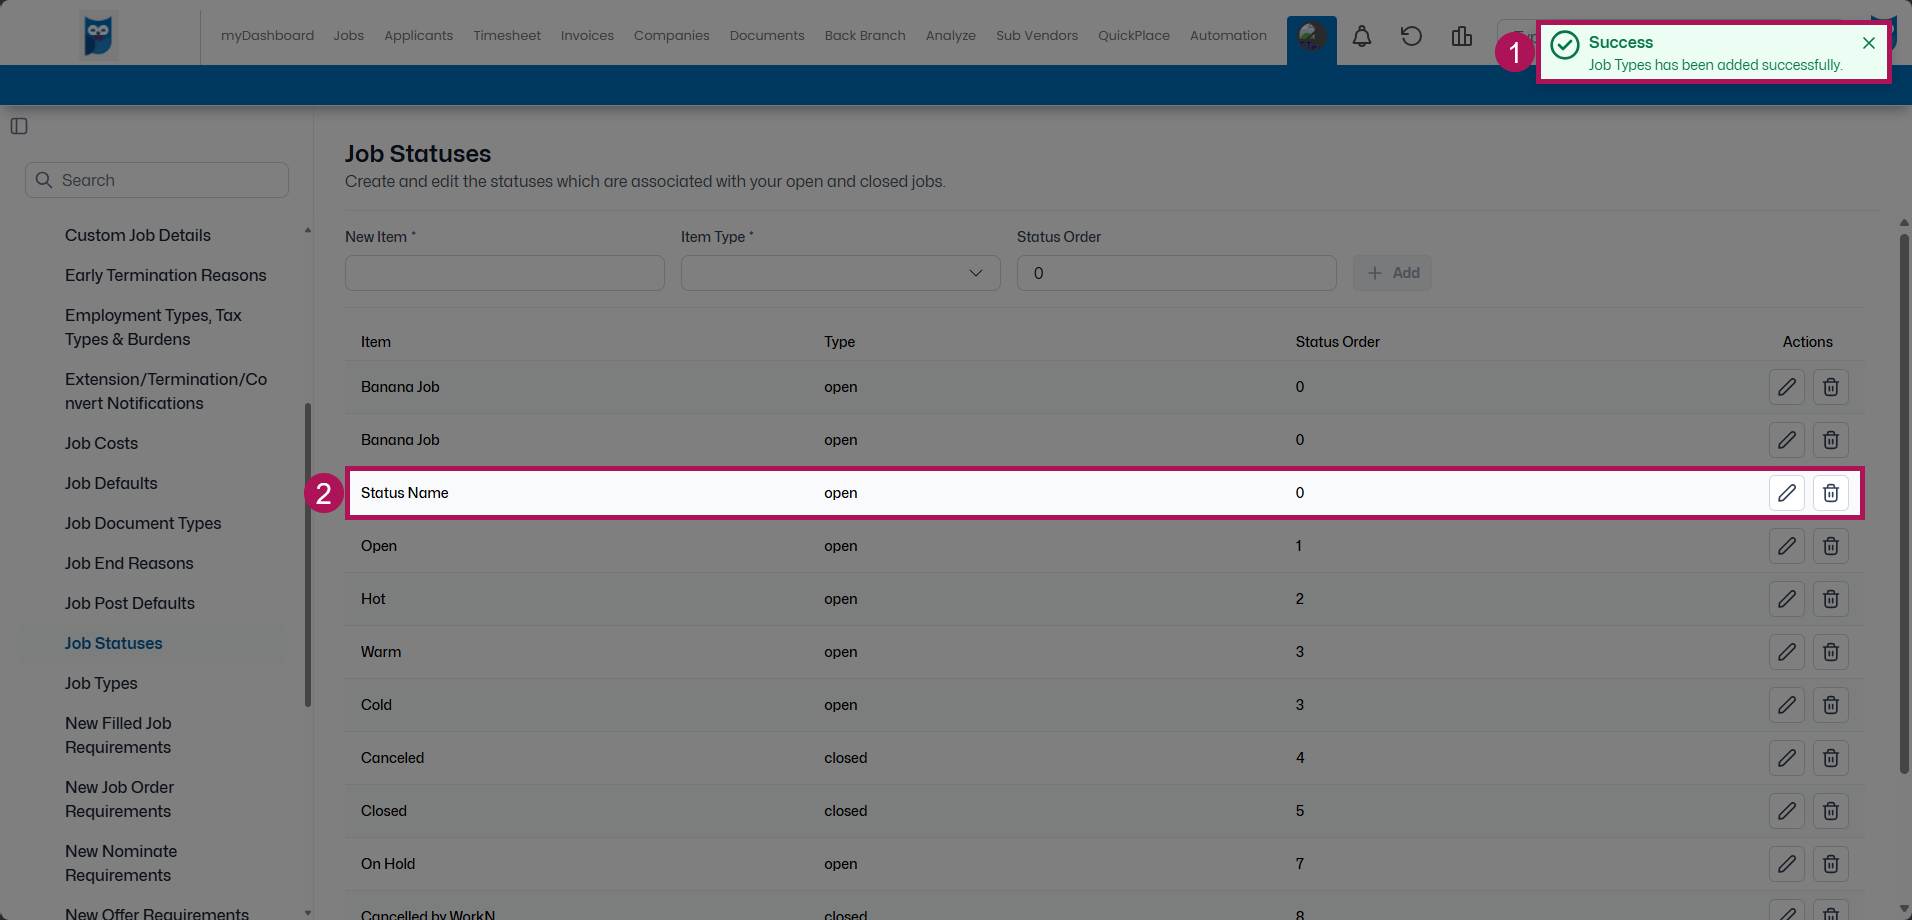
Task: Select Job Costs in sidebar
Action: pos(101,443)
